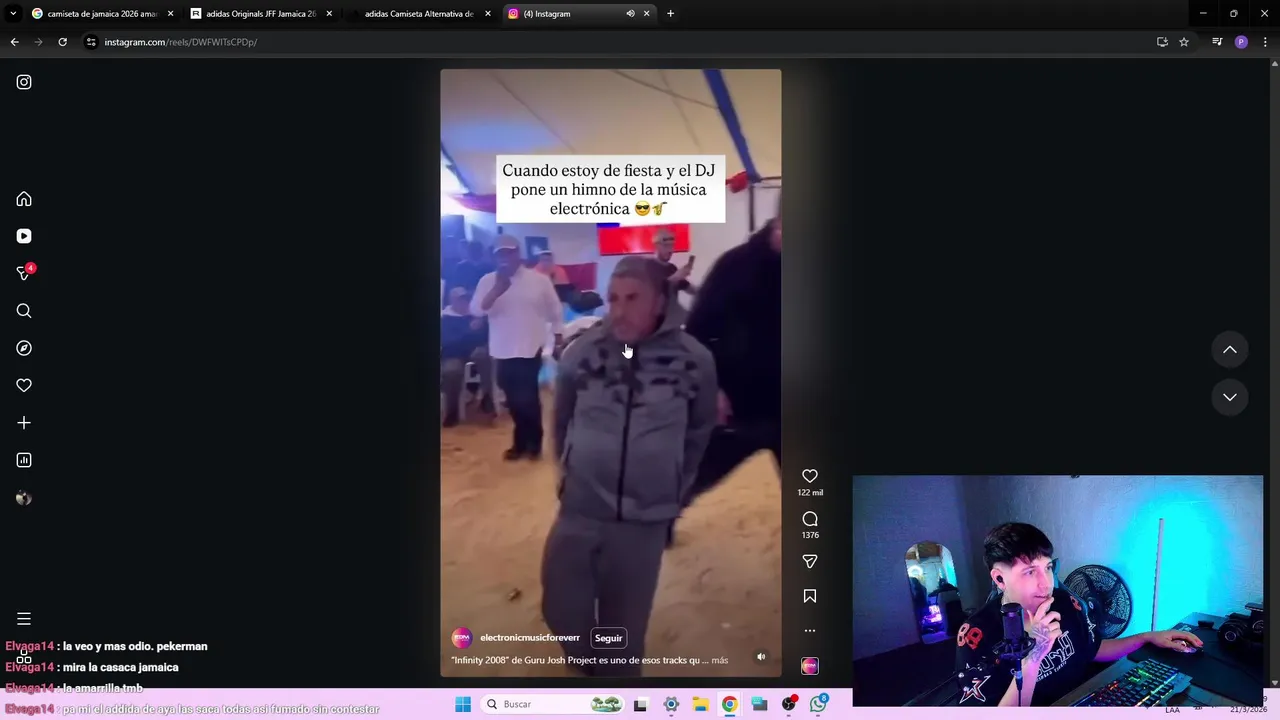This screenshot has height=720, width=1280.
Task: Open the Instagram logo home link
Action: pyautogui.click(x=24, y=82)
